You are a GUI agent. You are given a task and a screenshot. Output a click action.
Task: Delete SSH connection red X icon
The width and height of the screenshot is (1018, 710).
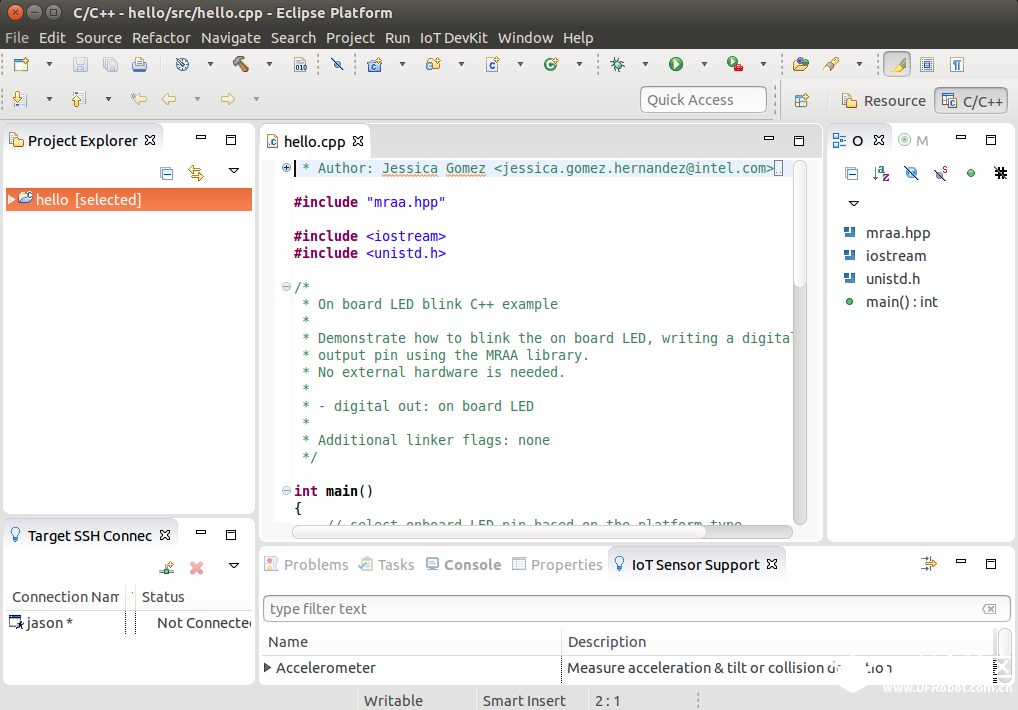pyautogui.click(x=196, y=568)
